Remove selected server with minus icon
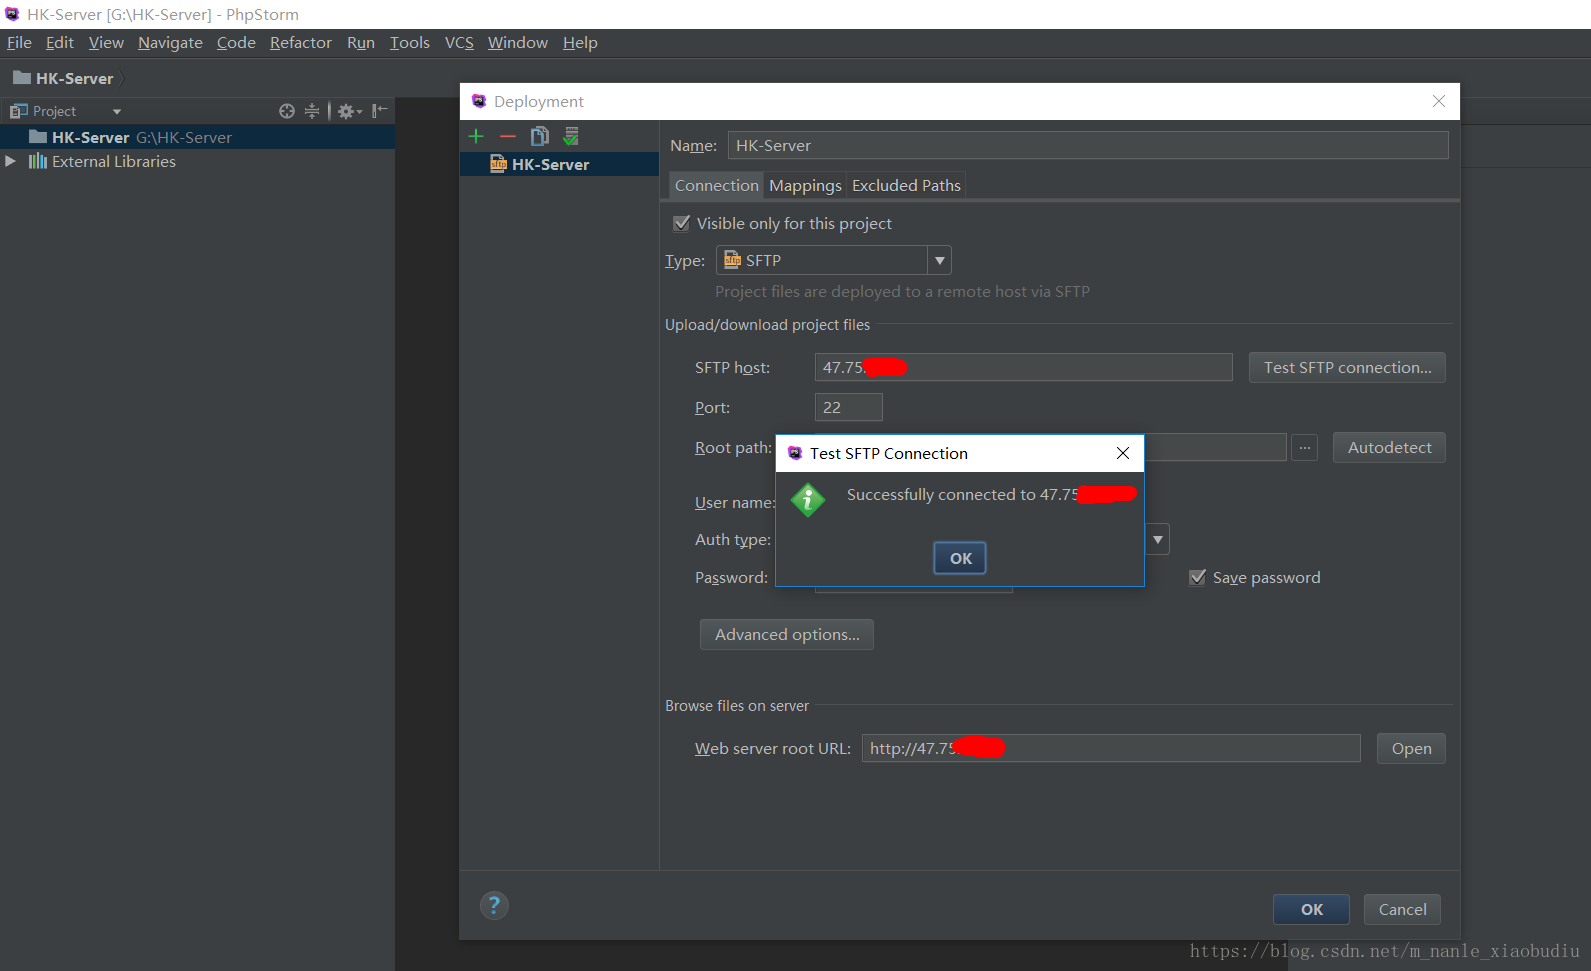The height and width of the screenshot is (971, 1591). [508, 136]
